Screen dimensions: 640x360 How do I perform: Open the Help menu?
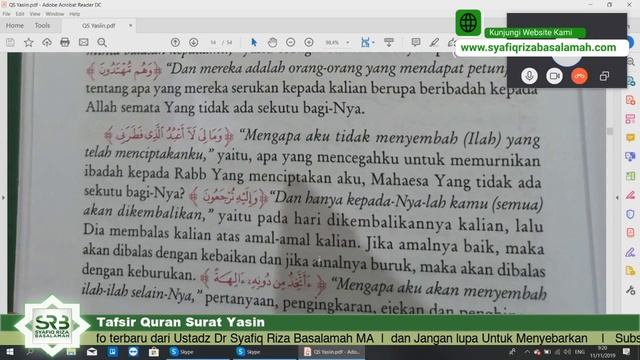click(74, 14)
